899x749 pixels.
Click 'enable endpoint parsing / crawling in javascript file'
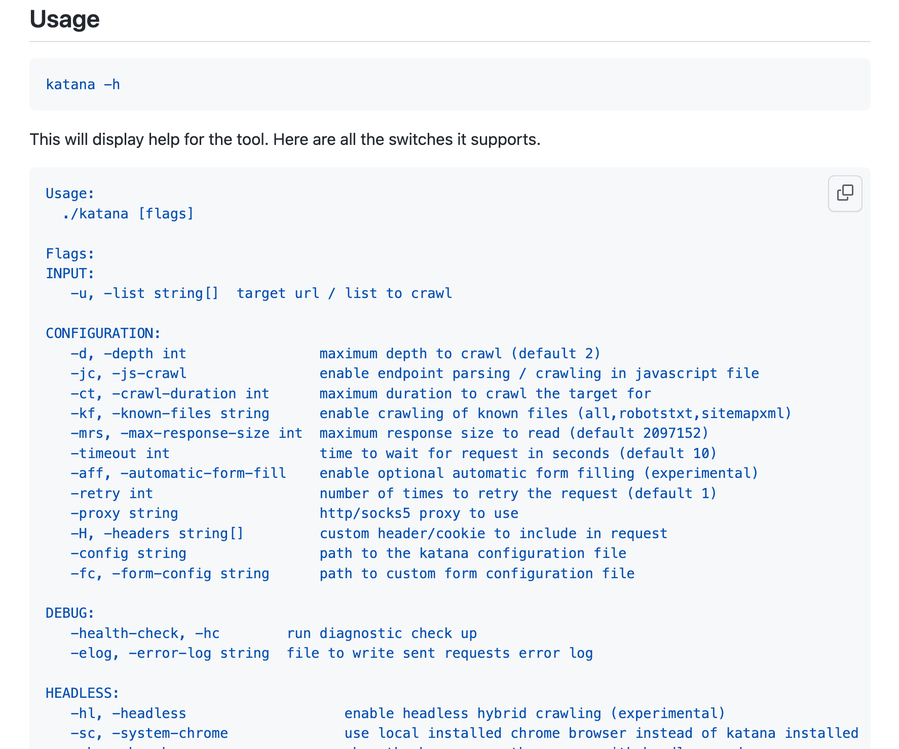(539, 373)
